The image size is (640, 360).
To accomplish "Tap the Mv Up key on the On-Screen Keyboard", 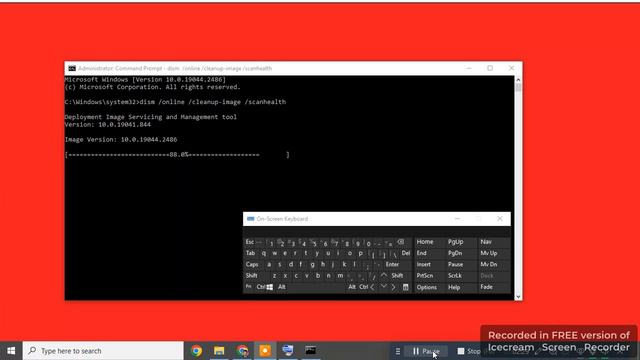I will point(489,253).
